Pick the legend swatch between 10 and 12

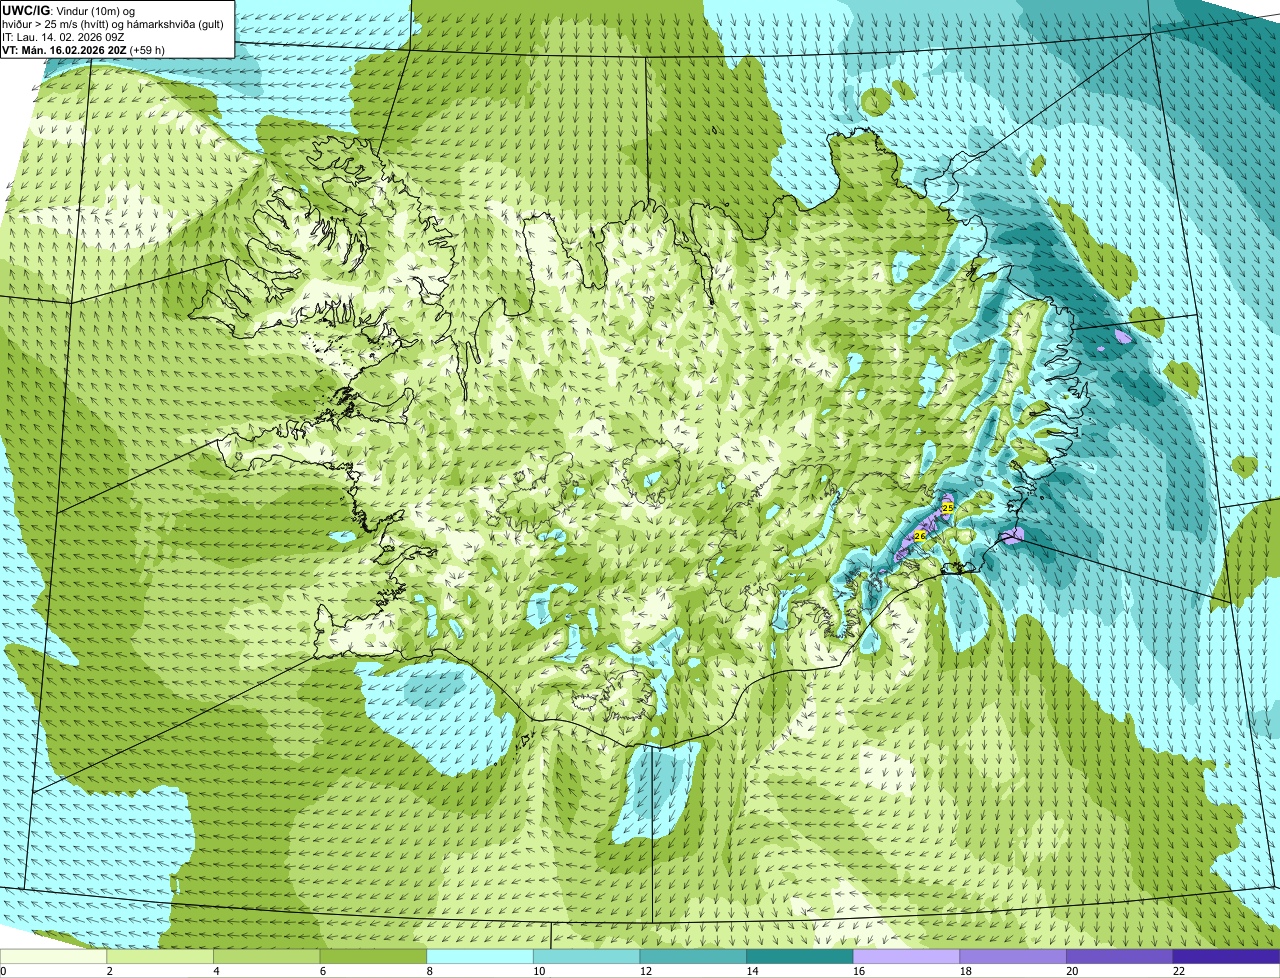(x=586, y=956)
